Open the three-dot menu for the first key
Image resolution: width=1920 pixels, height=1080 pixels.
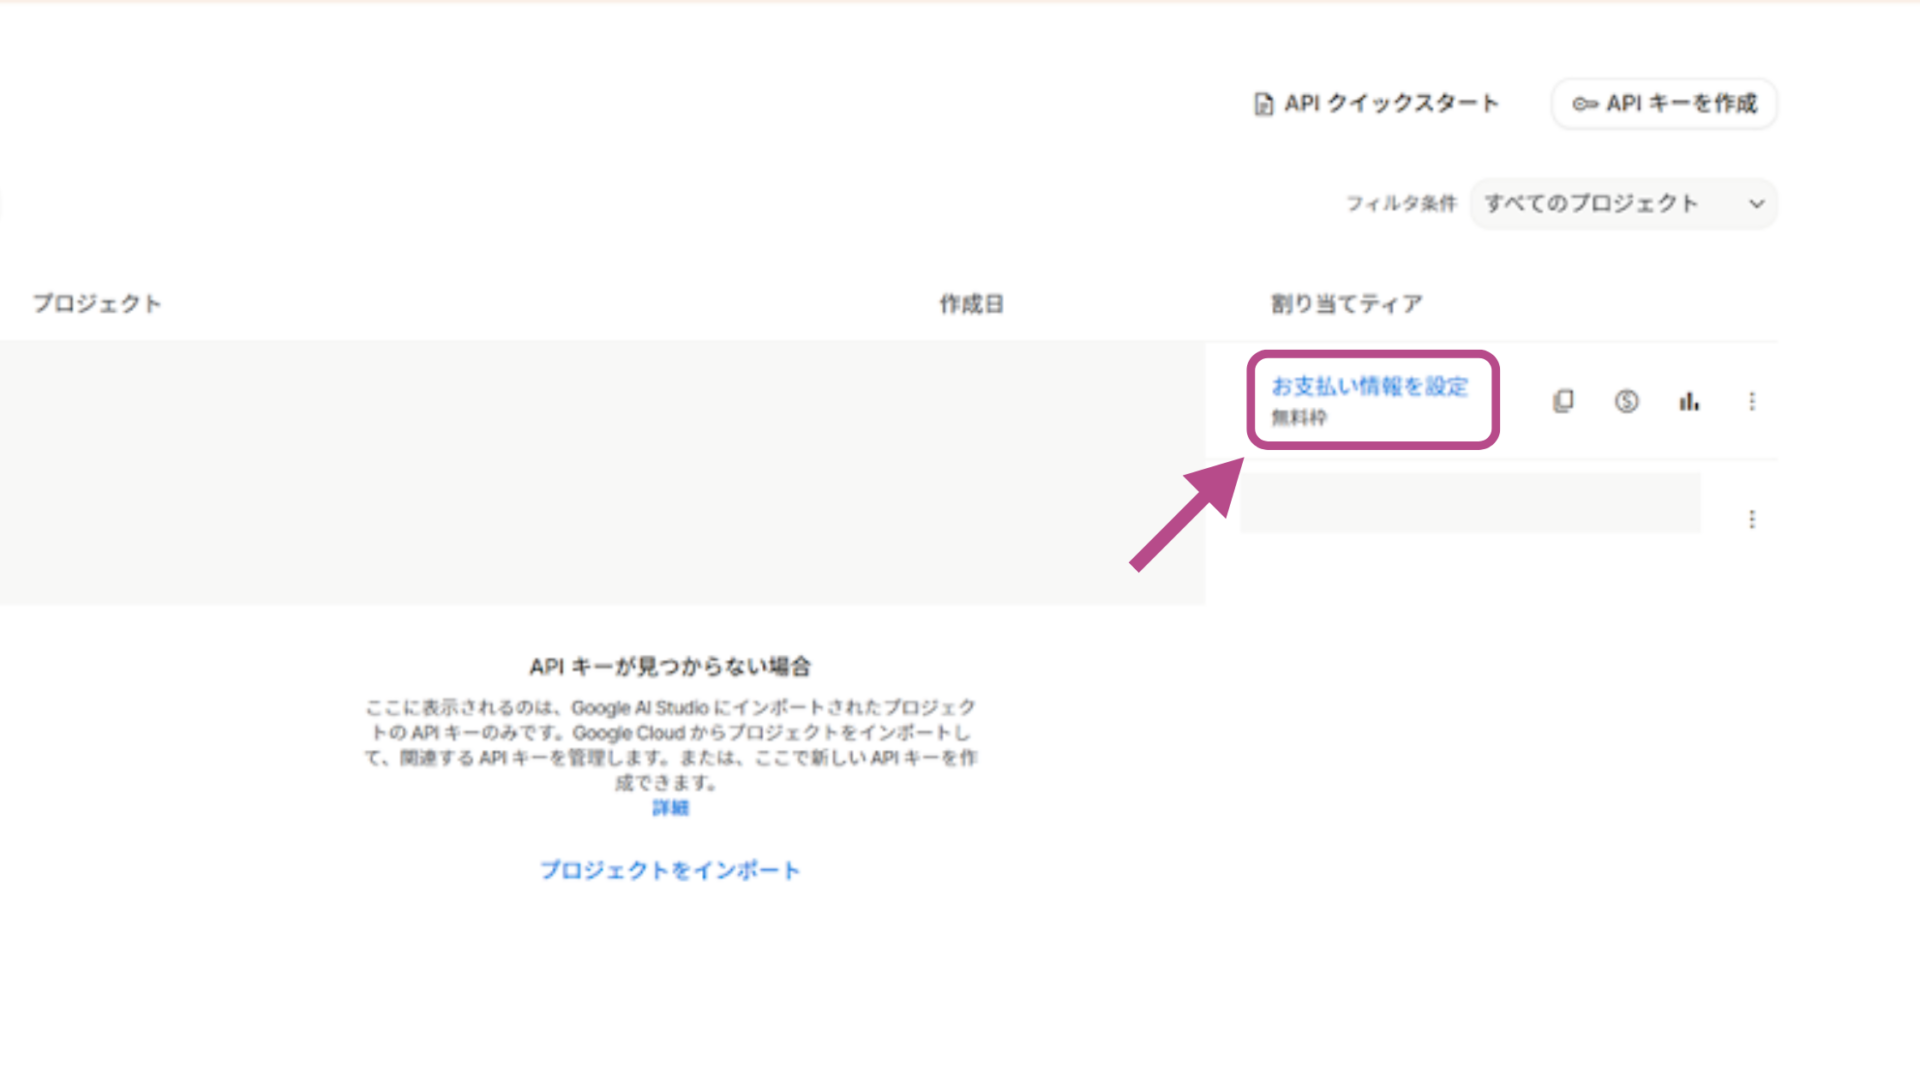click(x=1752, y=401)
